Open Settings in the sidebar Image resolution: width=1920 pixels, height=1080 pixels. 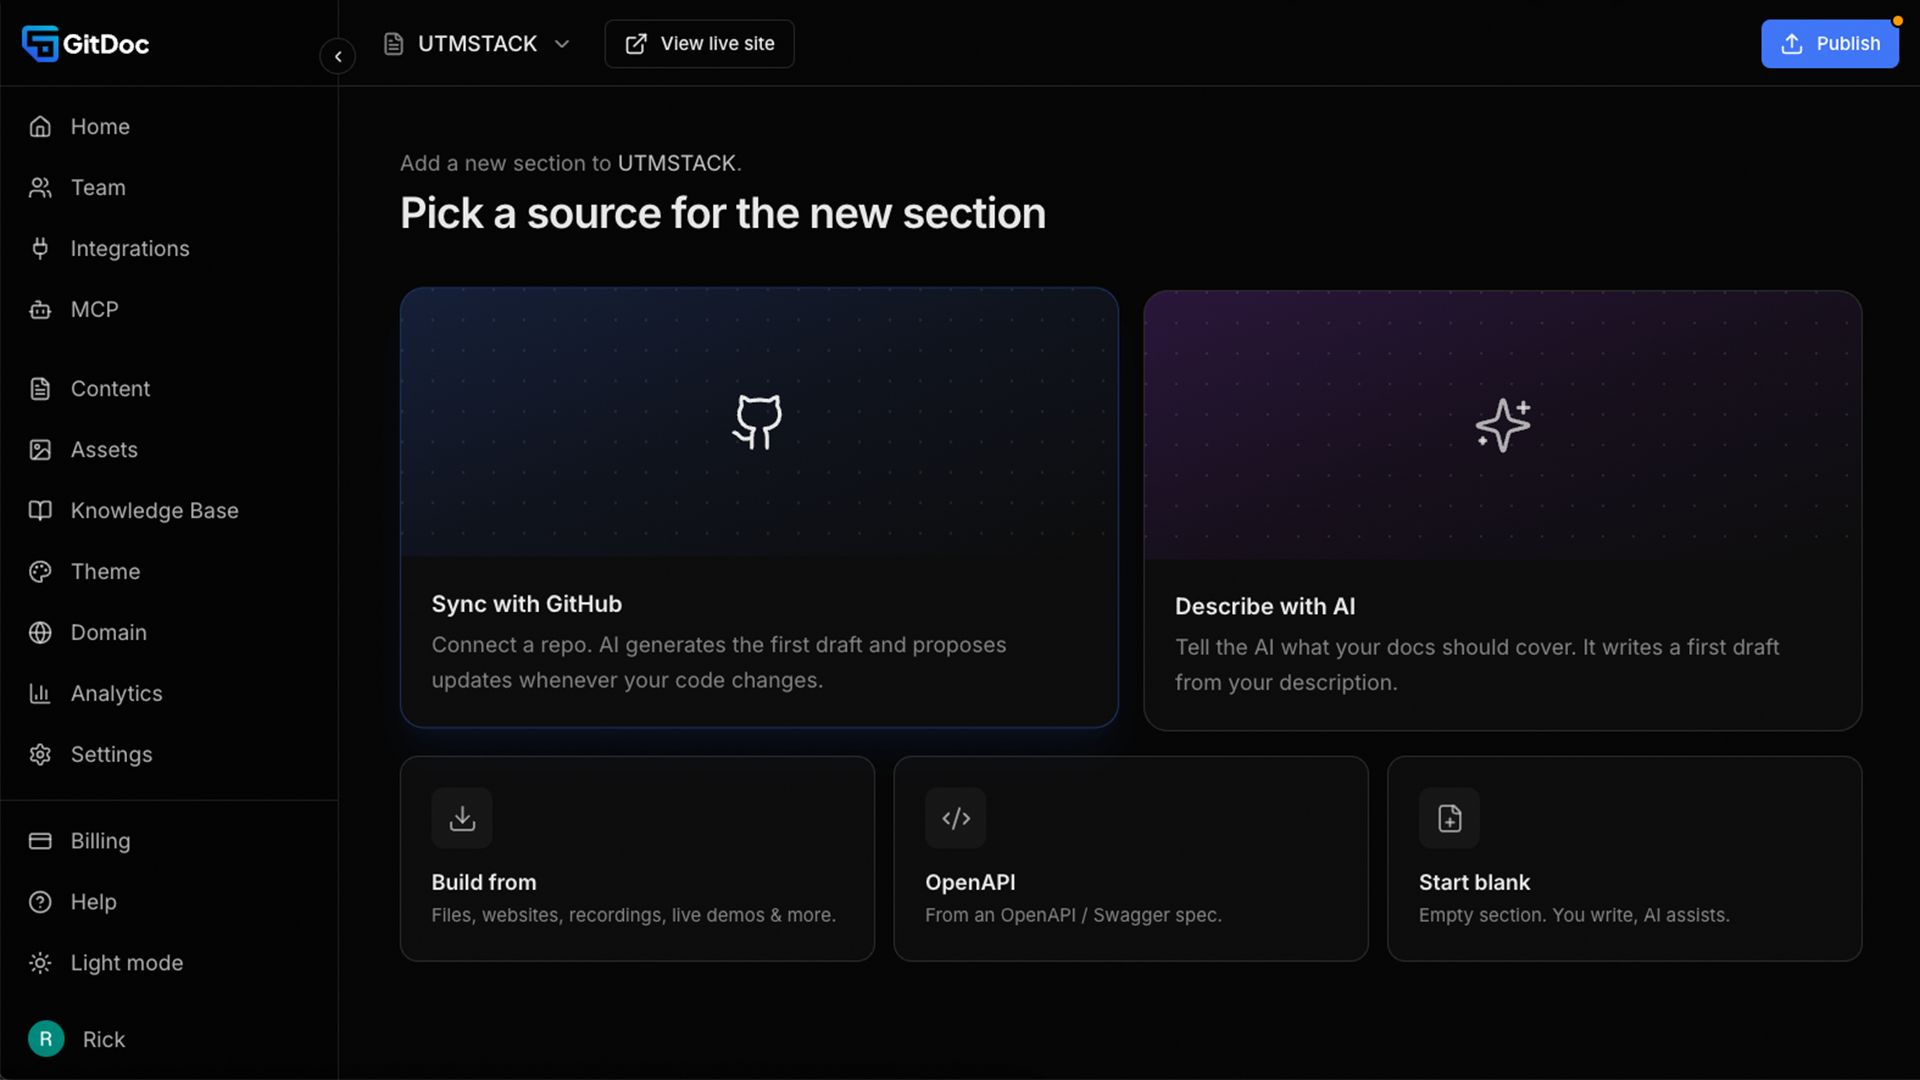[111, 755]
